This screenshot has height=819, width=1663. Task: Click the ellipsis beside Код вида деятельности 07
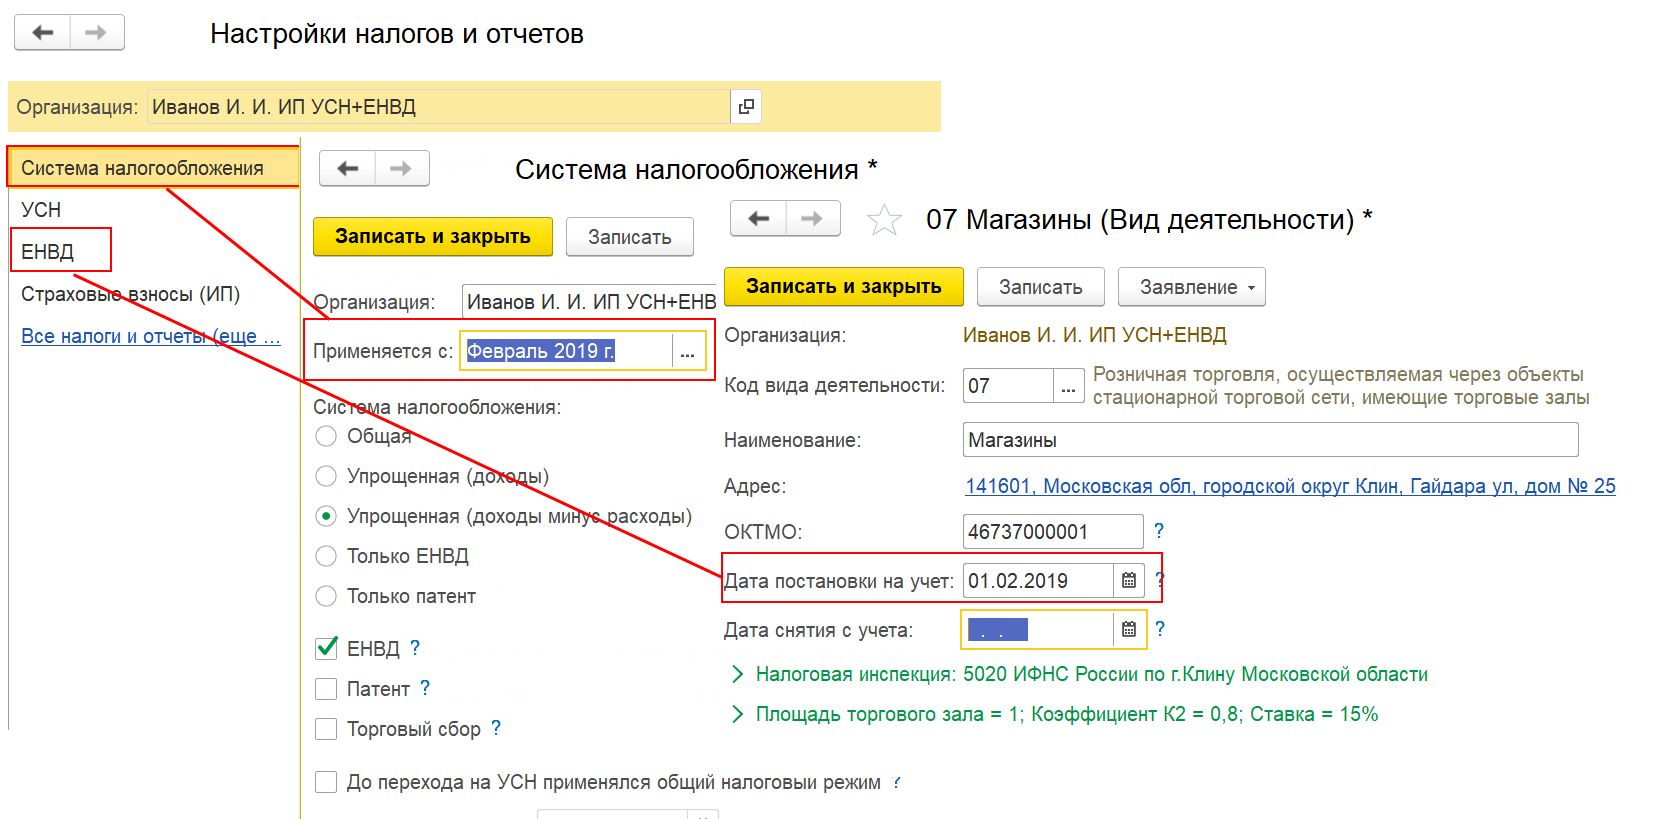(x=1069, y=386)
